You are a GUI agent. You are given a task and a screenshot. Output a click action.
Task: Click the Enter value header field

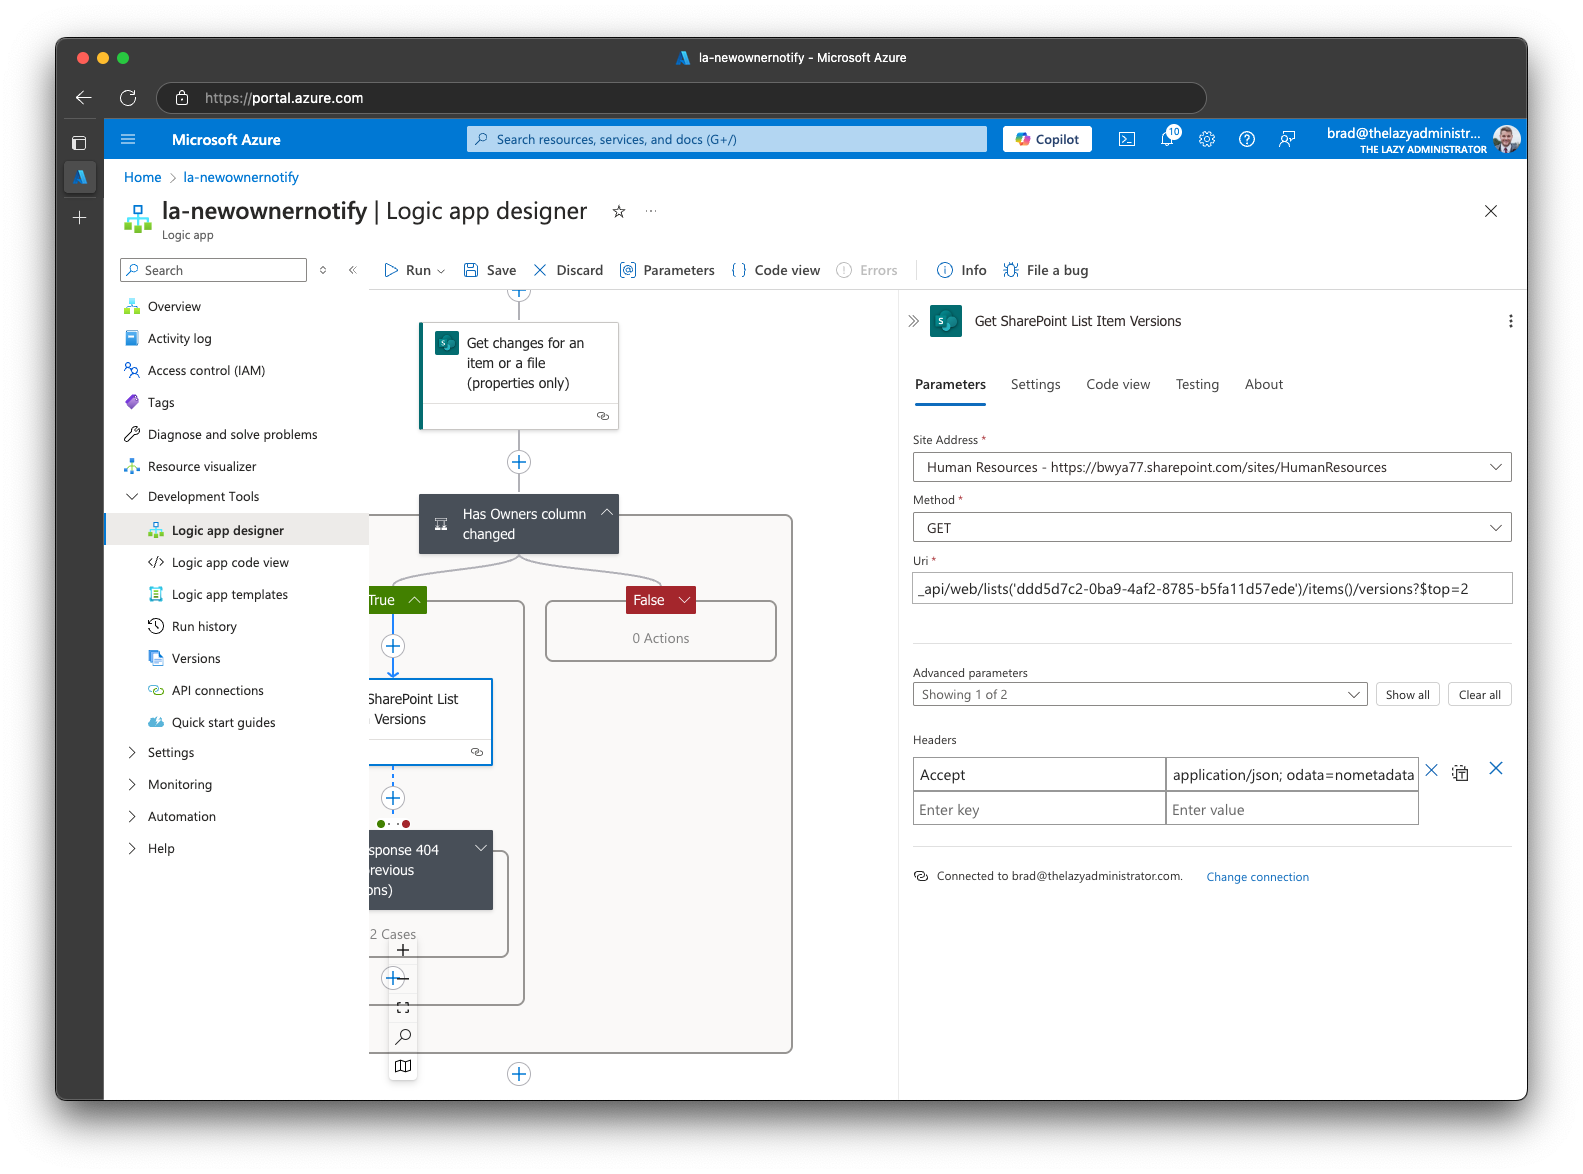(1292, 809)
